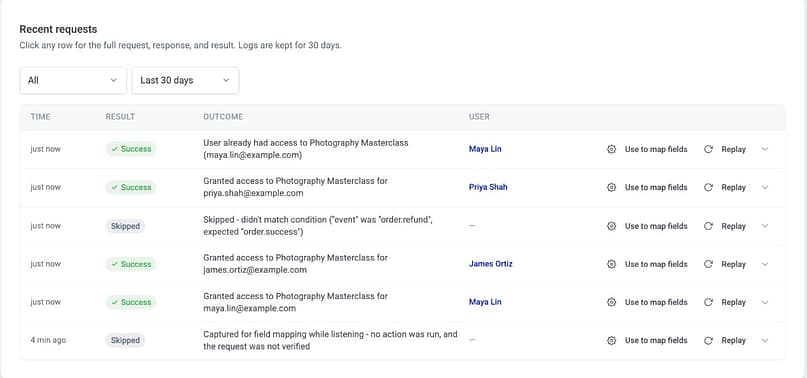Click the replay arrow icon in the 'User already had access' row
The width and height of the screenshot is (807, 378).
(708, 149)
